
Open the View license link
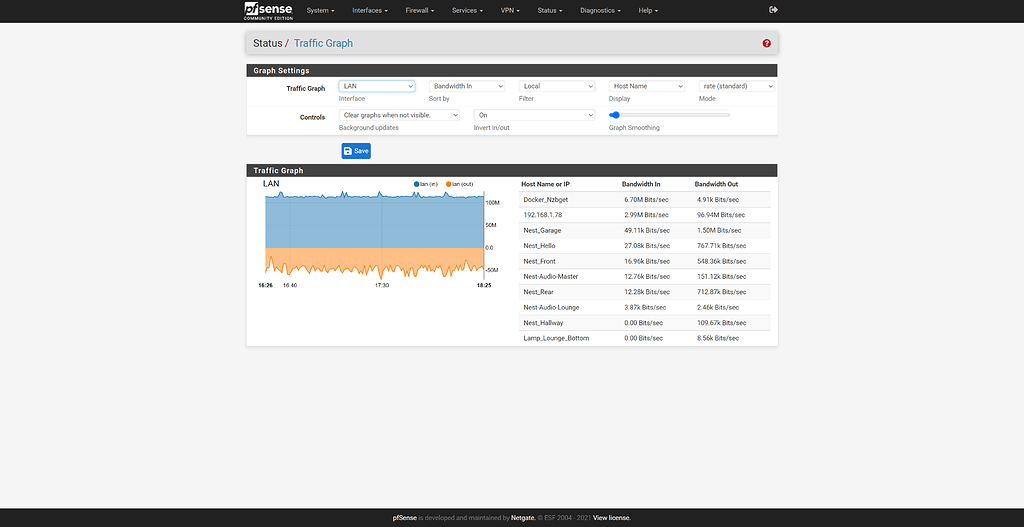point(612,518)
